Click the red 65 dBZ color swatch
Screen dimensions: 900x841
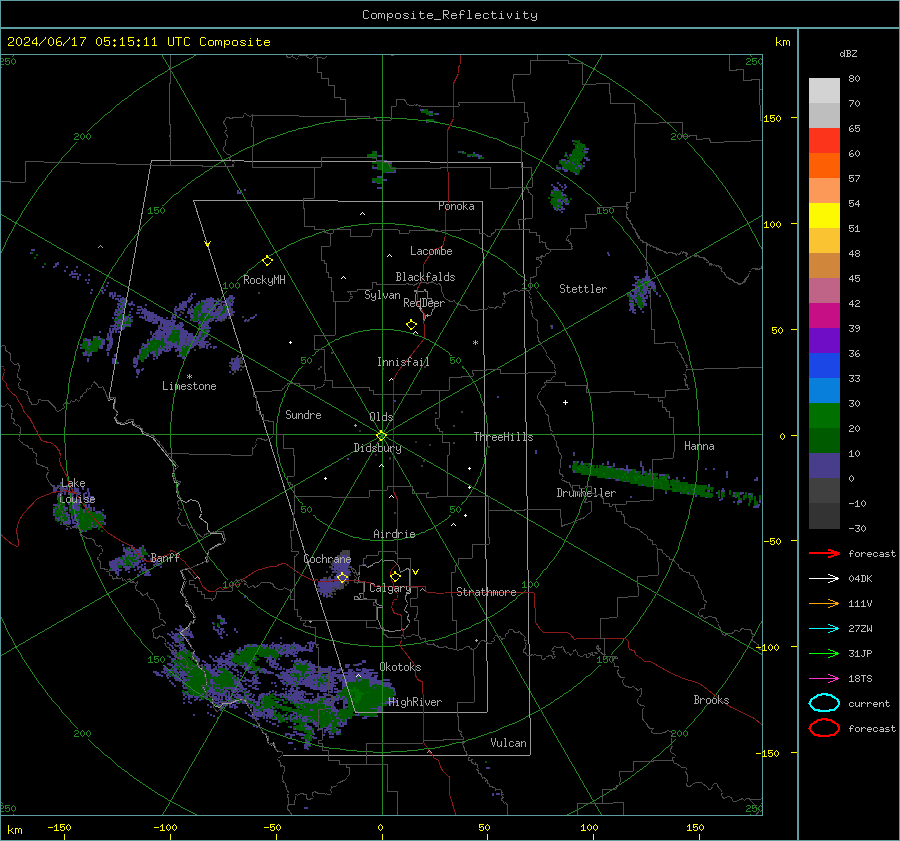[x=824, y=141]
